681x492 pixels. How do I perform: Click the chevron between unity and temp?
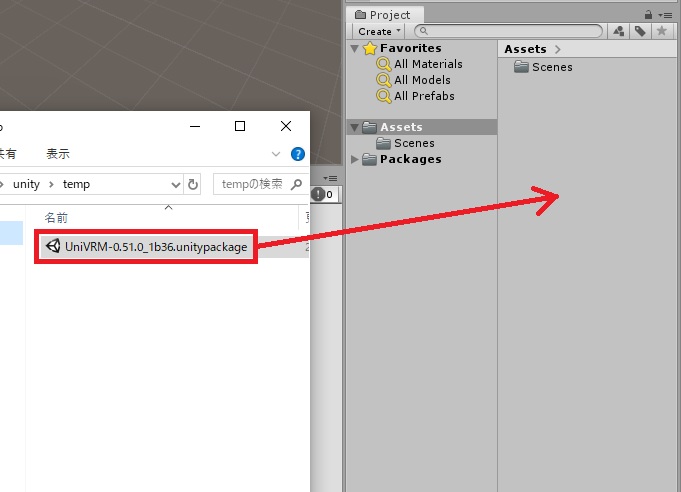point(51,184)
